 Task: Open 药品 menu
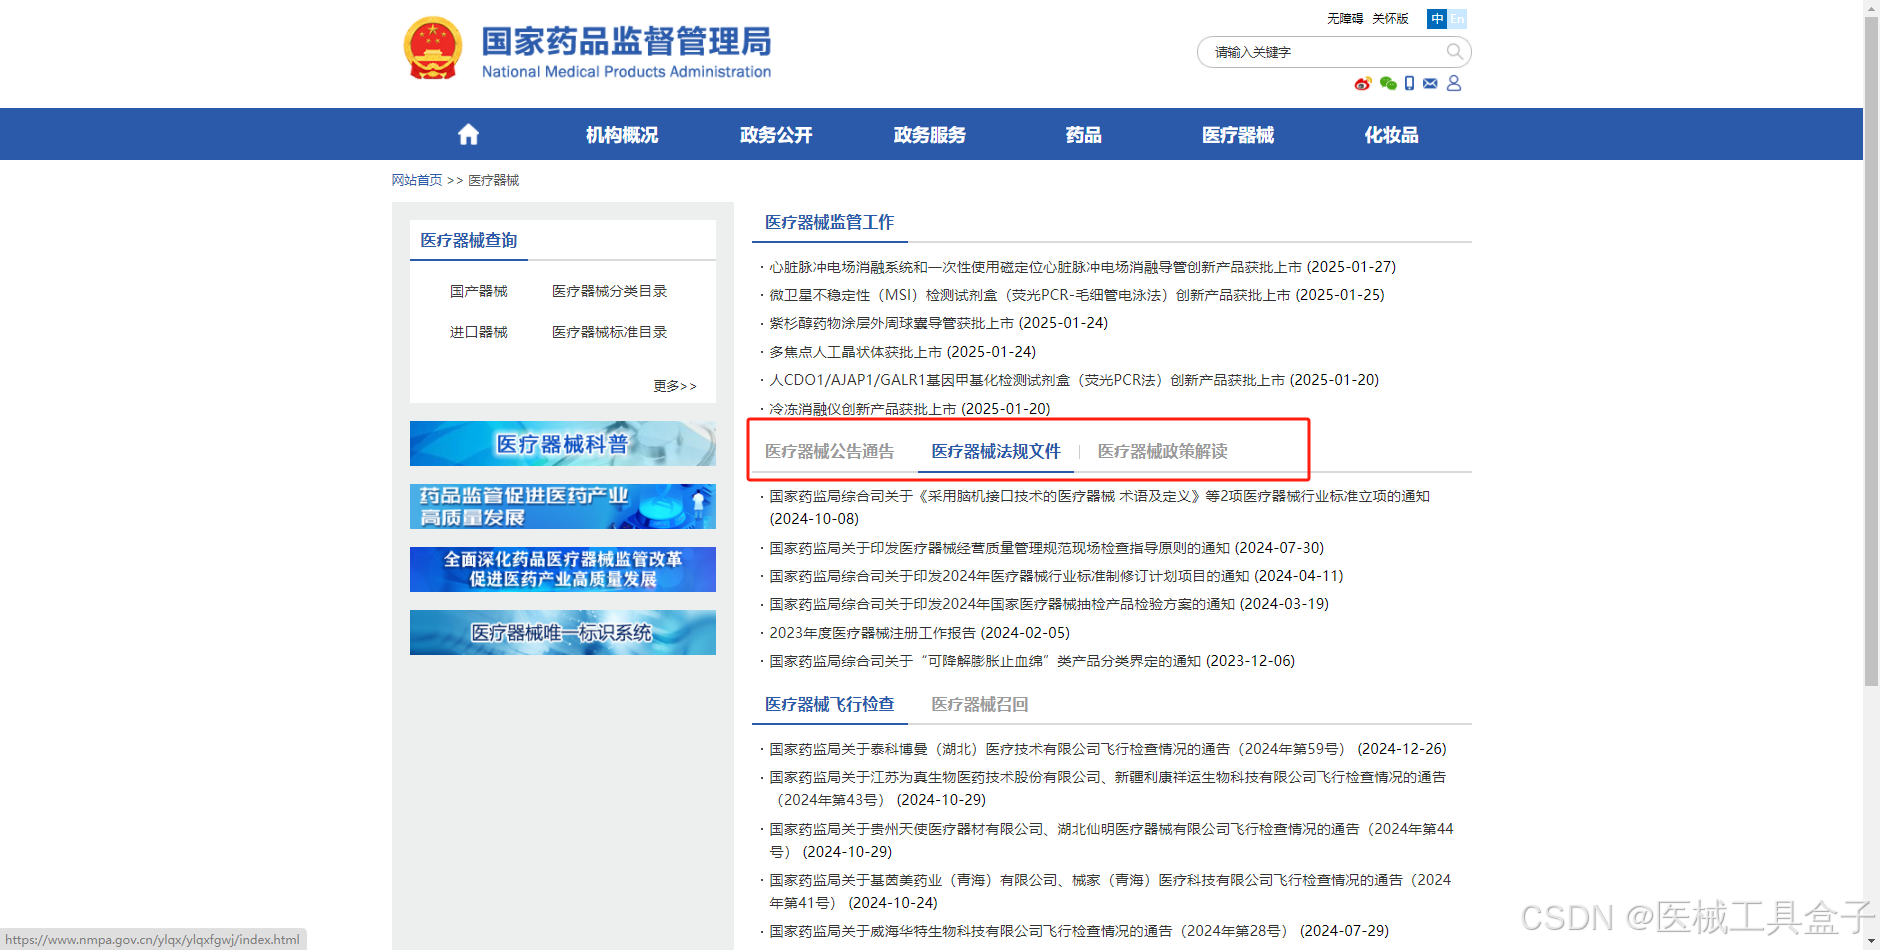pos(1084,135)
